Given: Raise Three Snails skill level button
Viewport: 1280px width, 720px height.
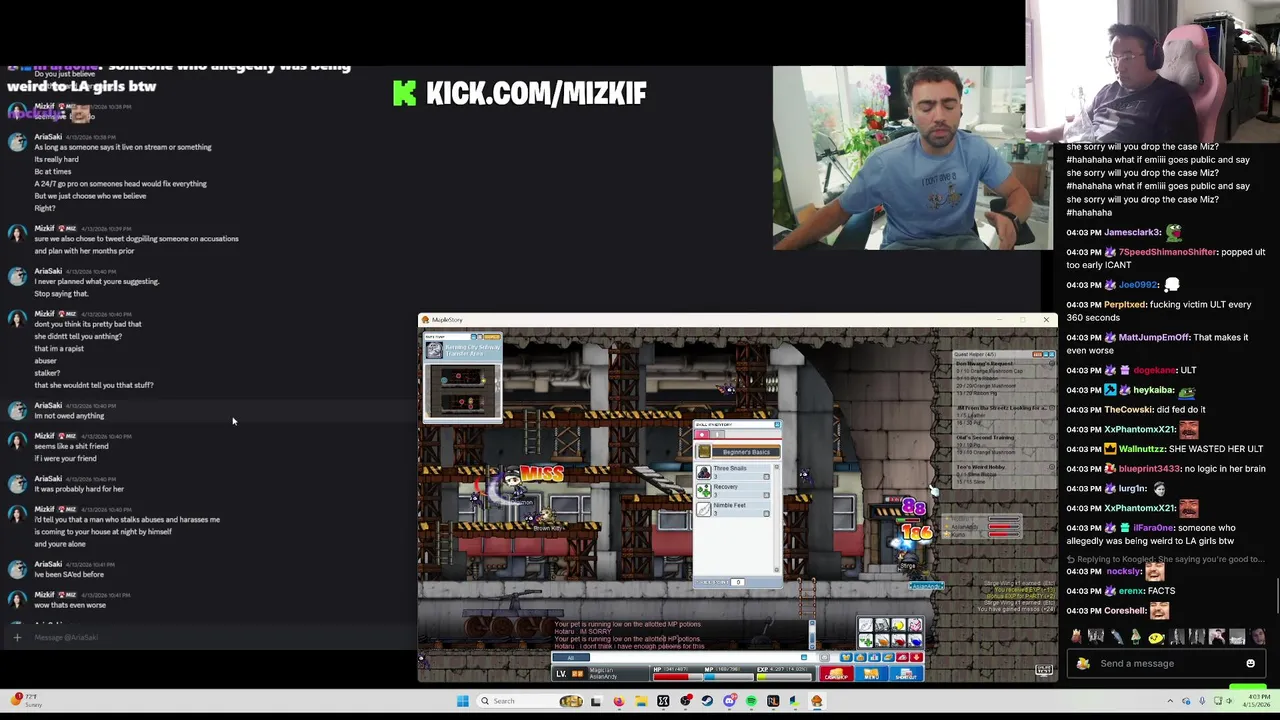Looking at the screenshot, I should pyautogui.click(x=766, y=477).
